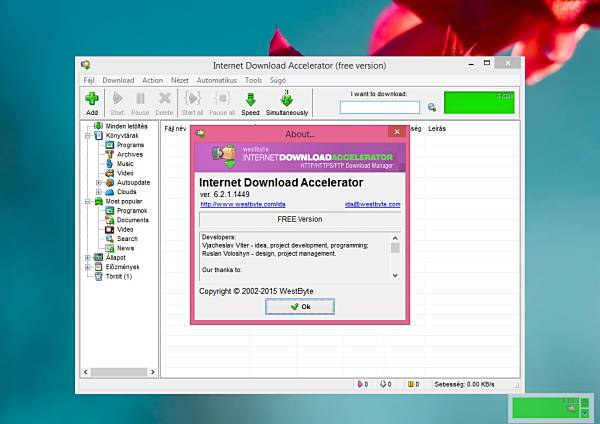Image resolution: width=600 pixels, height=424 pixels.
Task: Click Minden letöltés tree icon
Action: [x=98, y=126]
